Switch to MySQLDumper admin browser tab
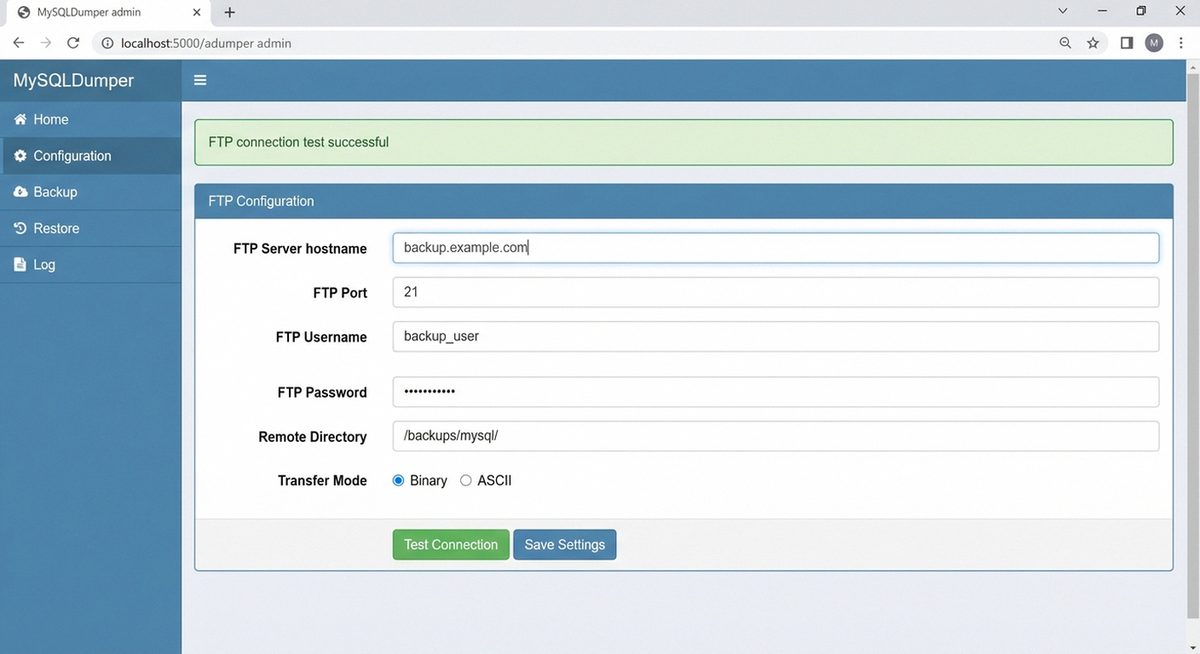 tap(108, 12)
